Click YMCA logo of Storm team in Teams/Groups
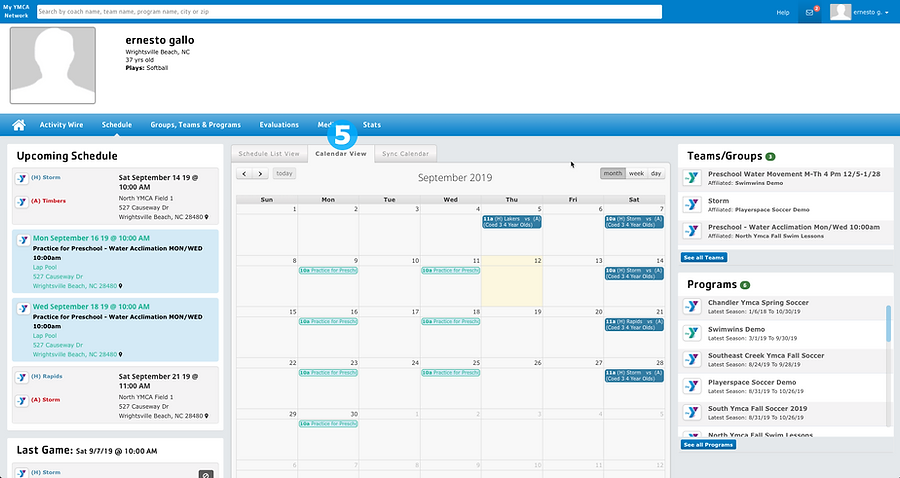The width and height of the screenshot is (900, 478). (x=692, y=205)
